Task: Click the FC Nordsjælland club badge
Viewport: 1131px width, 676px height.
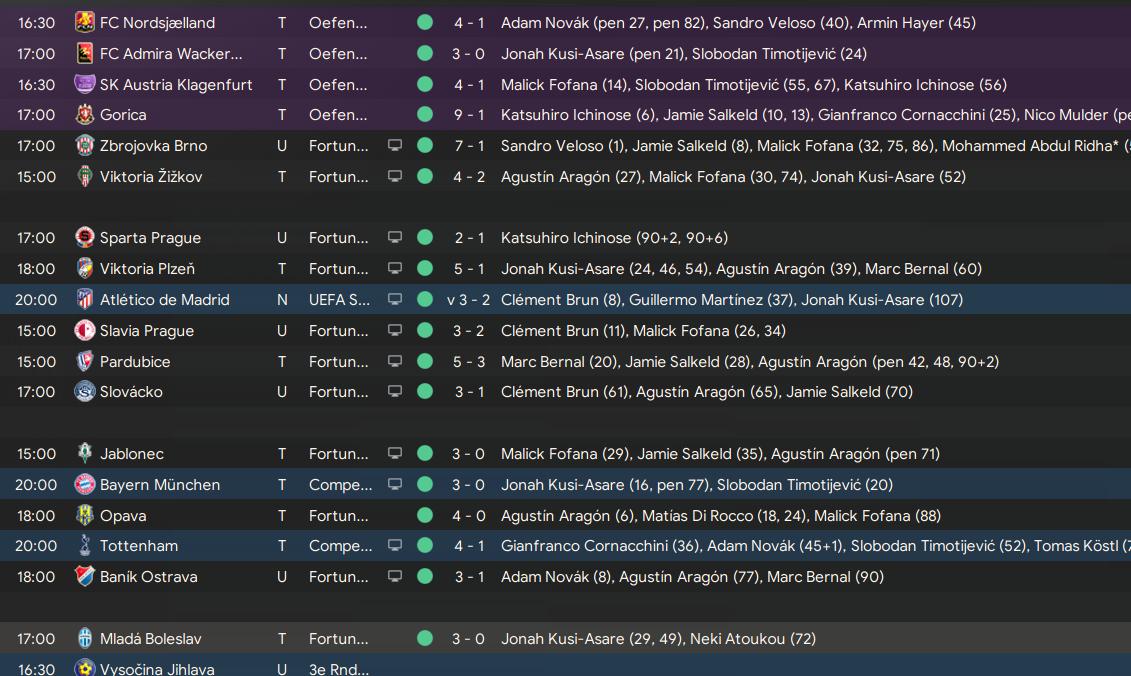Action: [x=84, y=22]
